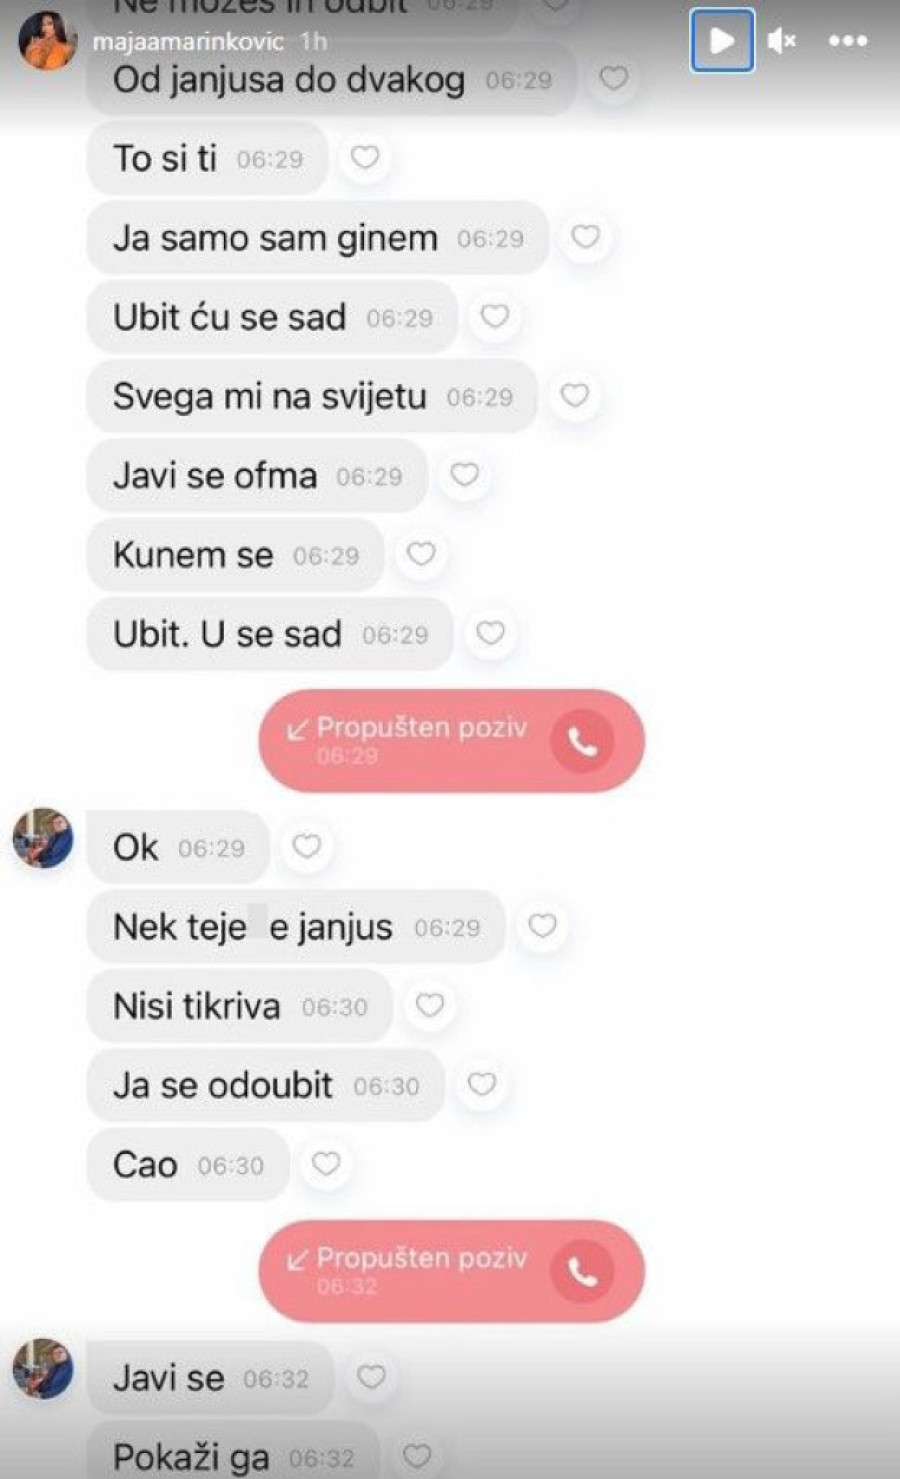Like the "Ja samo sam ginem" message
Image resolution: width=900 pixels, height=1479 pixels.
[585, 237]
